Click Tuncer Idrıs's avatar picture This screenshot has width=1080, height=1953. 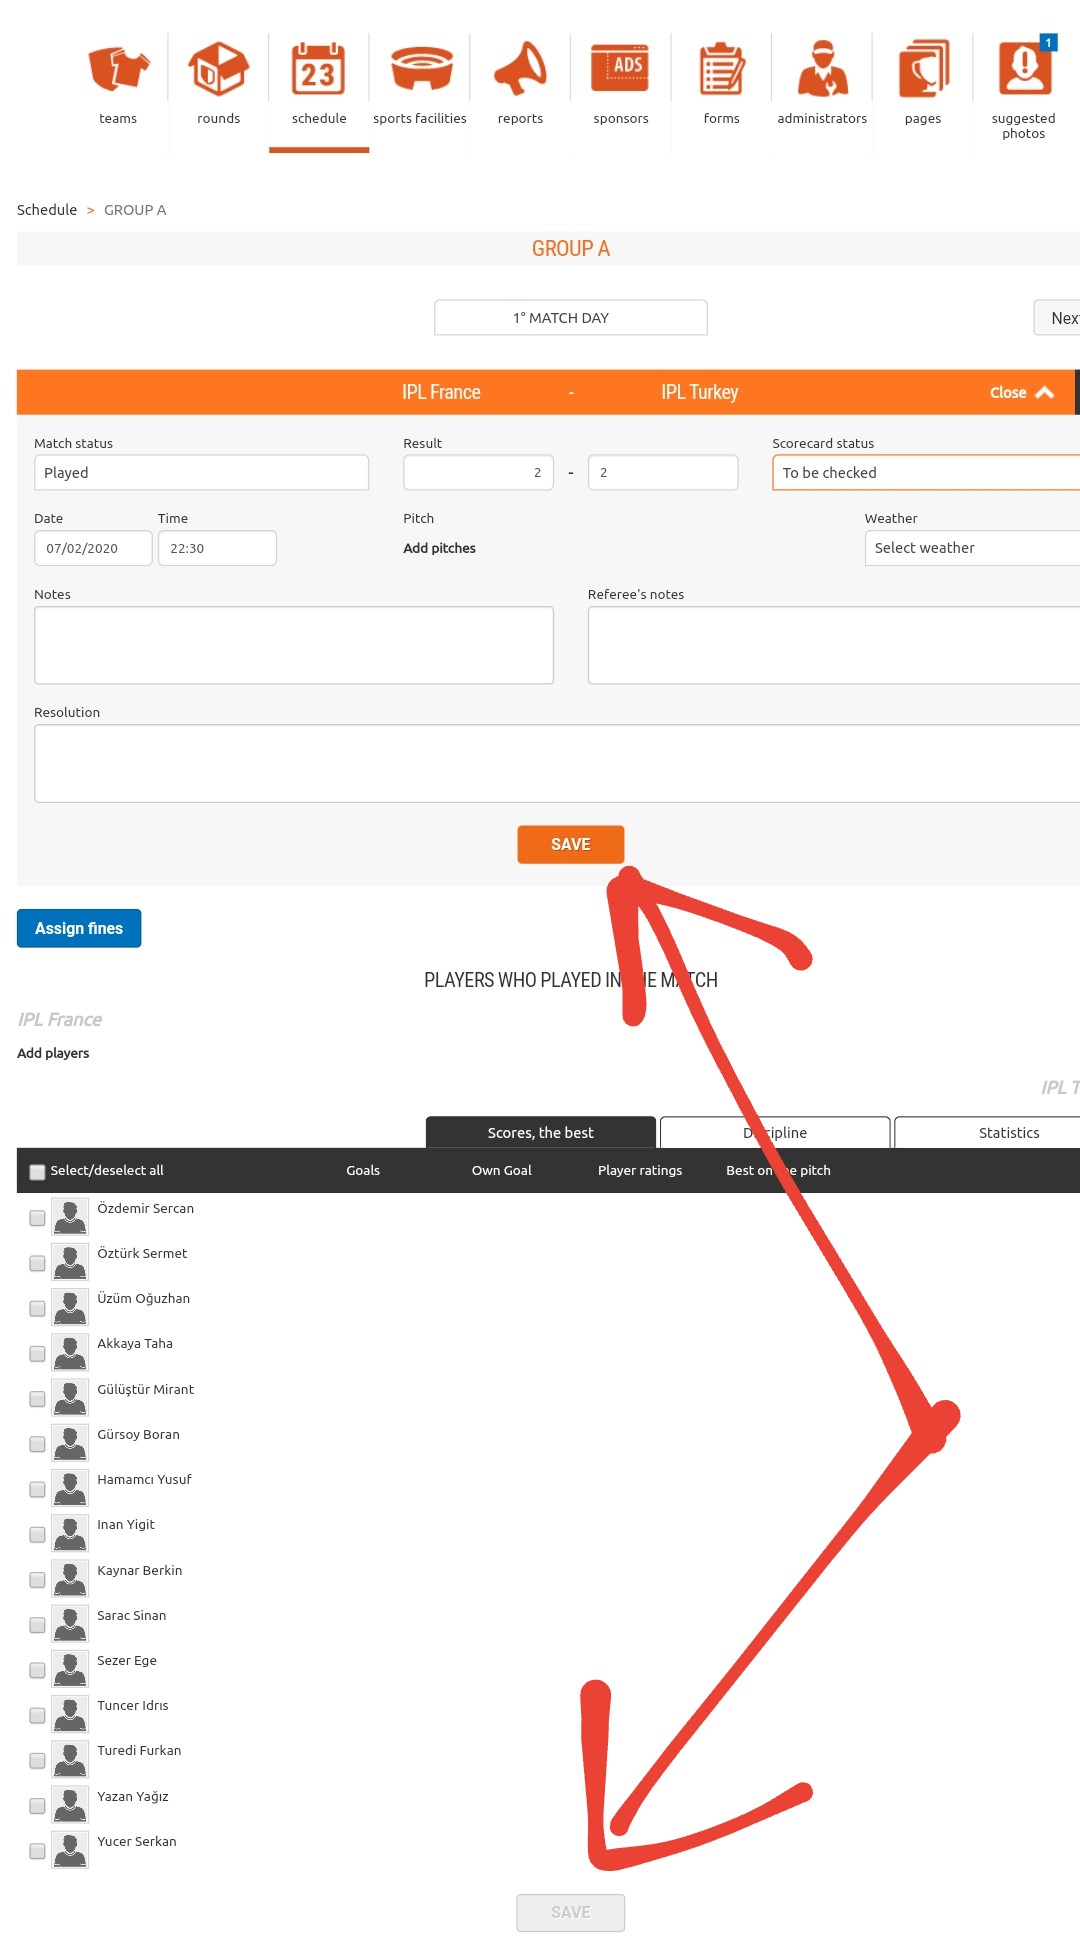70,1715
